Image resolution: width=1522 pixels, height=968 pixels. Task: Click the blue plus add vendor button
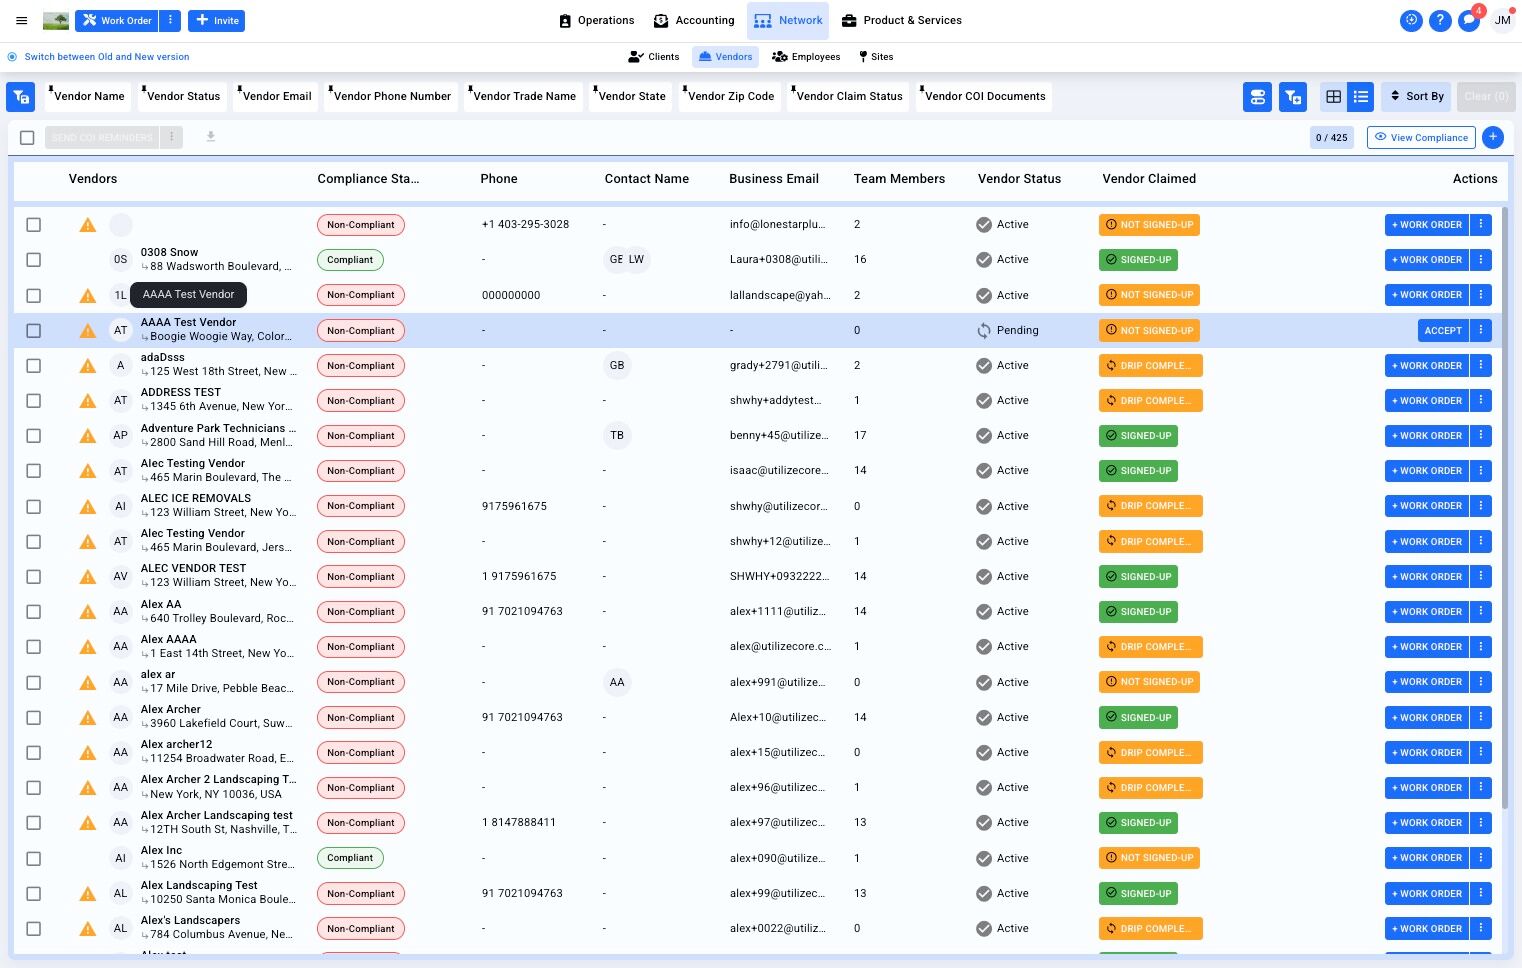[1493, 138]
